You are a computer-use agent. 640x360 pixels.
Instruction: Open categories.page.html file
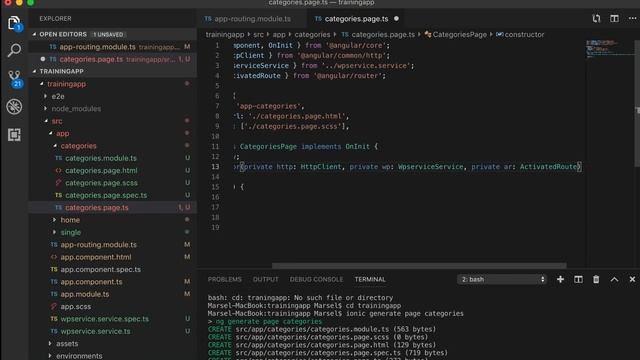113,171
